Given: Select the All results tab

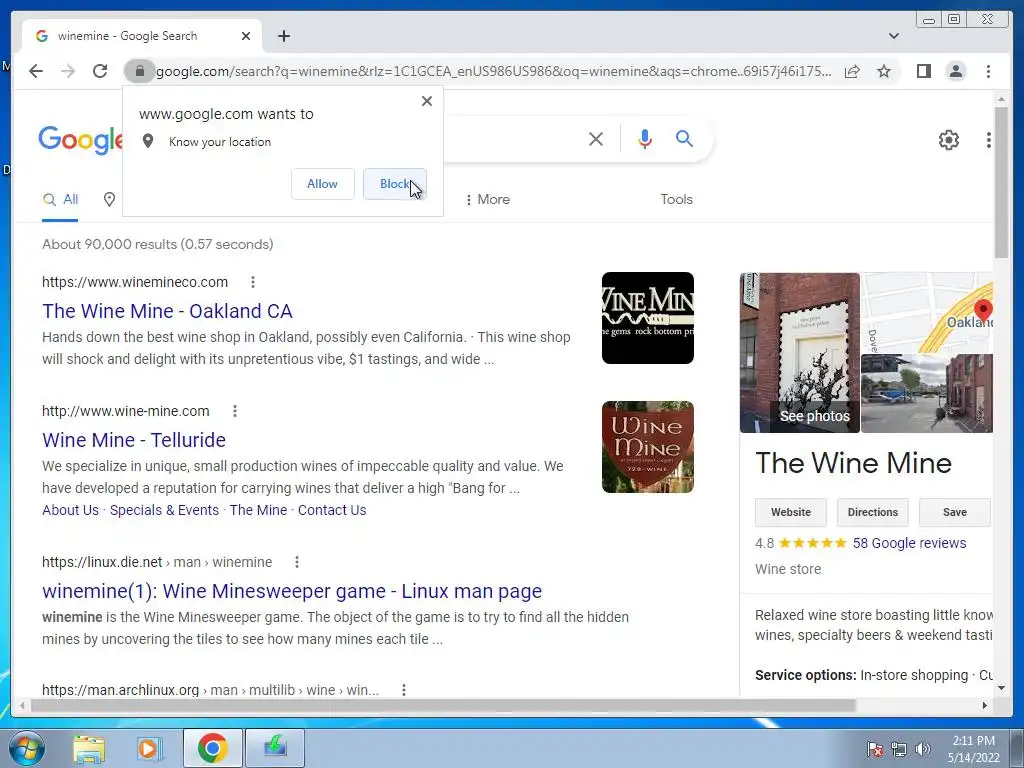Looking at the screenshot, I should (60, 200).
